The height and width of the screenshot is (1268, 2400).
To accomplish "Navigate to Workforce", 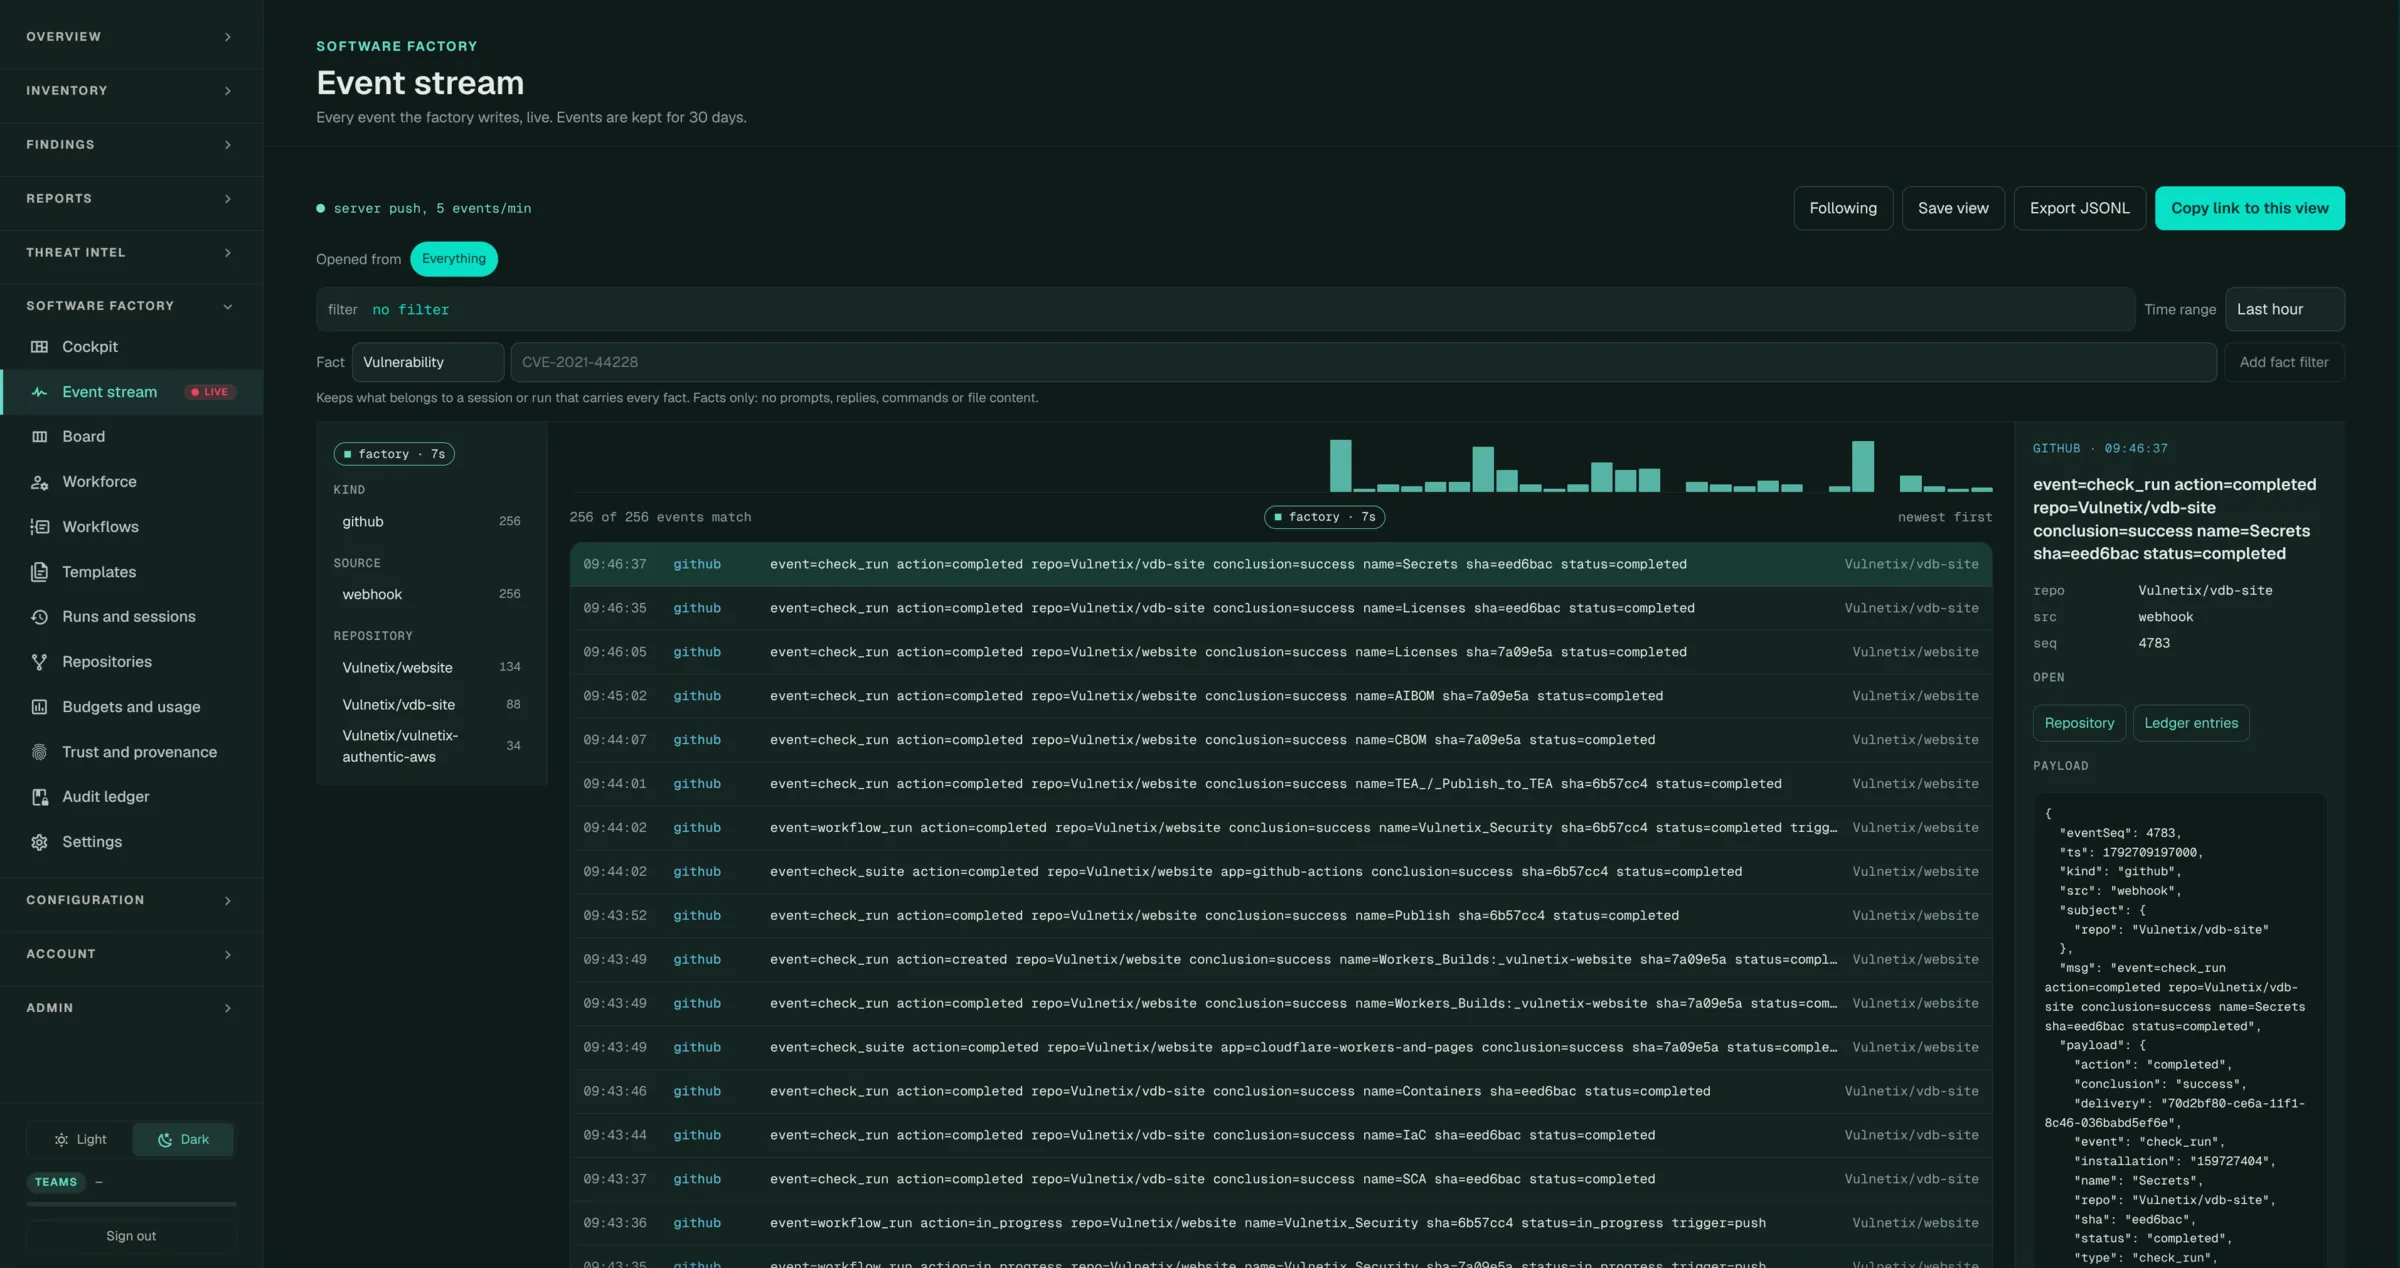I will click(131, 482).
